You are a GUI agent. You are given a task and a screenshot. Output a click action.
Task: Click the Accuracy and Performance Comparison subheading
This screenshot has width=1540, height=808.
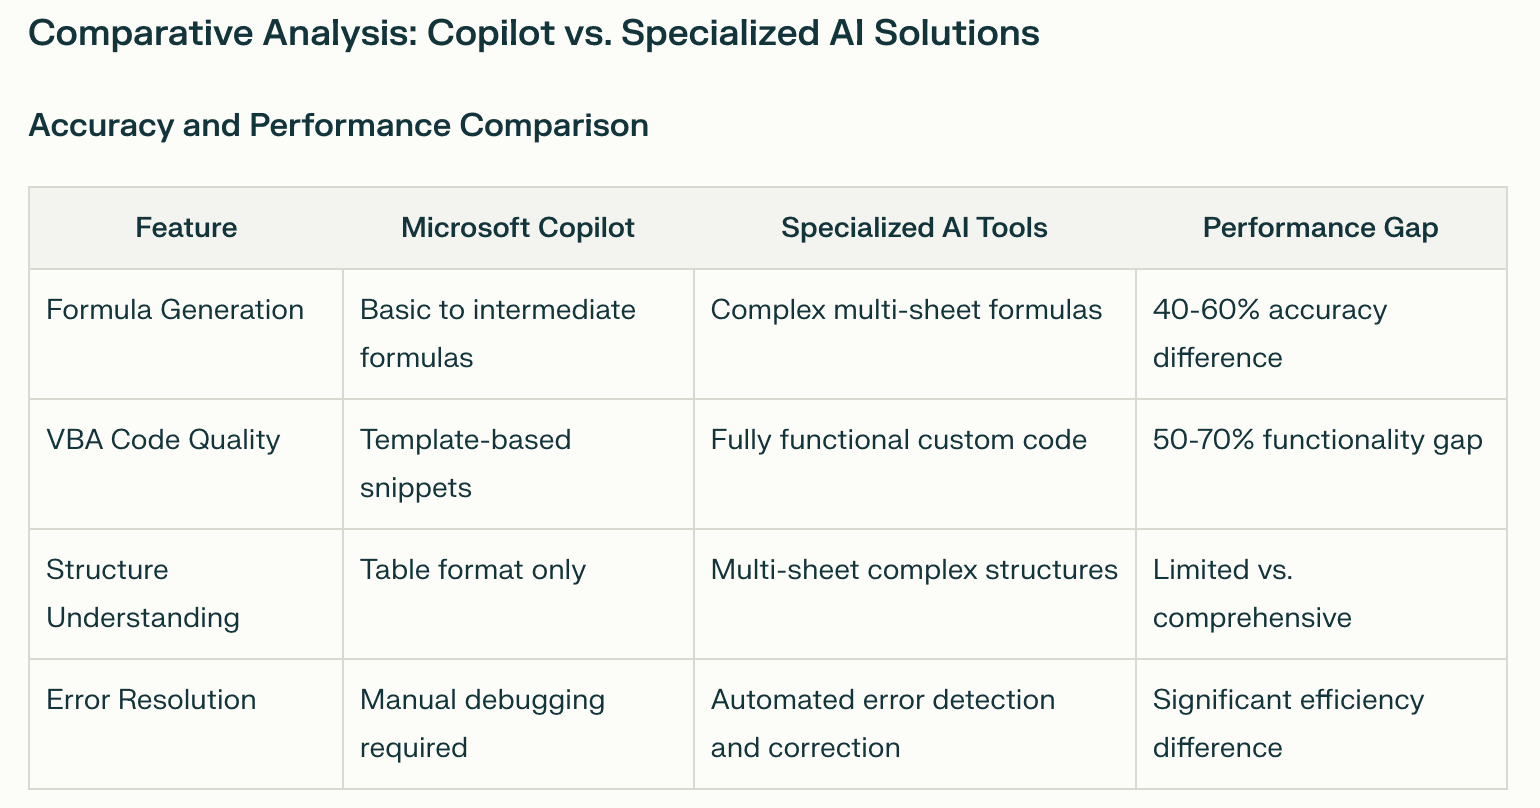pos(338,125)
